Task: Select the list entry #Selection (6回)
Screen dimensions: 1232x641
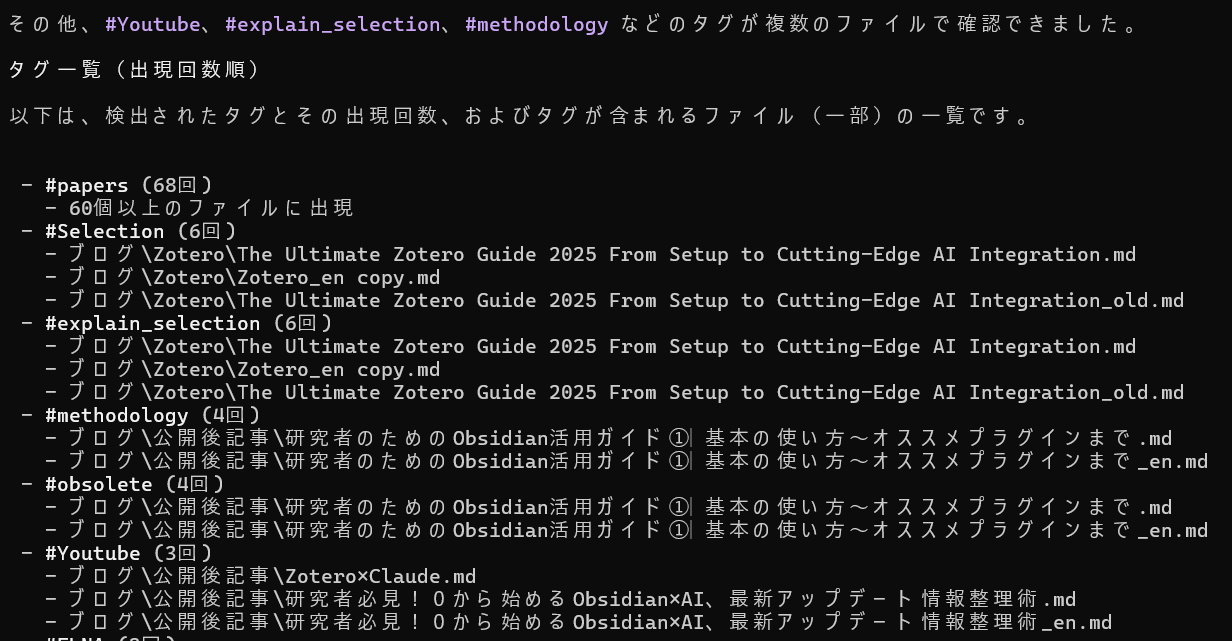Action: tap(141, 231)
